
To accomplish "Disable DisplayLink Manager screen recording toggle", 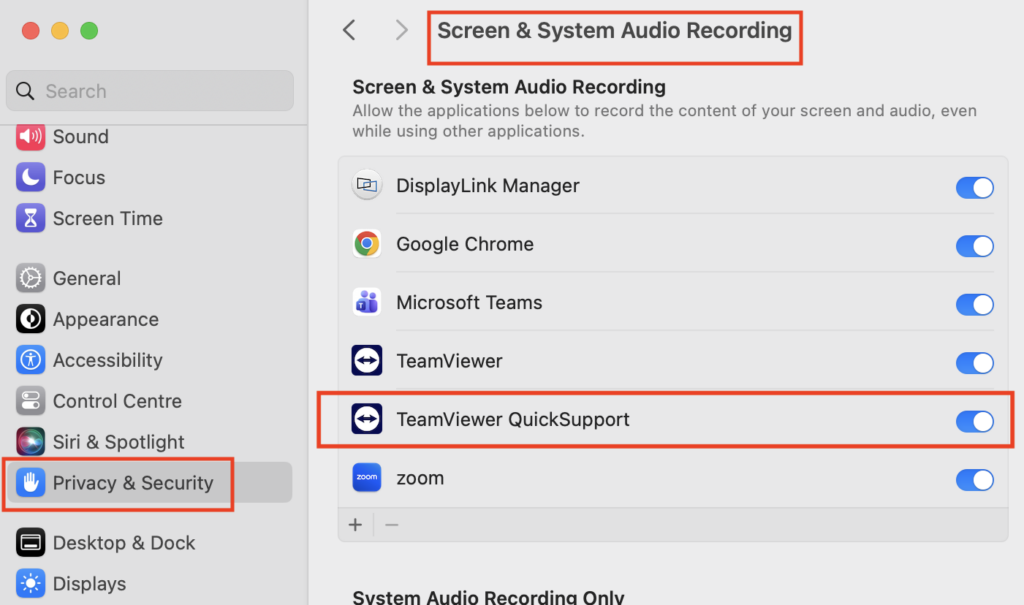I will pos(974,187).
